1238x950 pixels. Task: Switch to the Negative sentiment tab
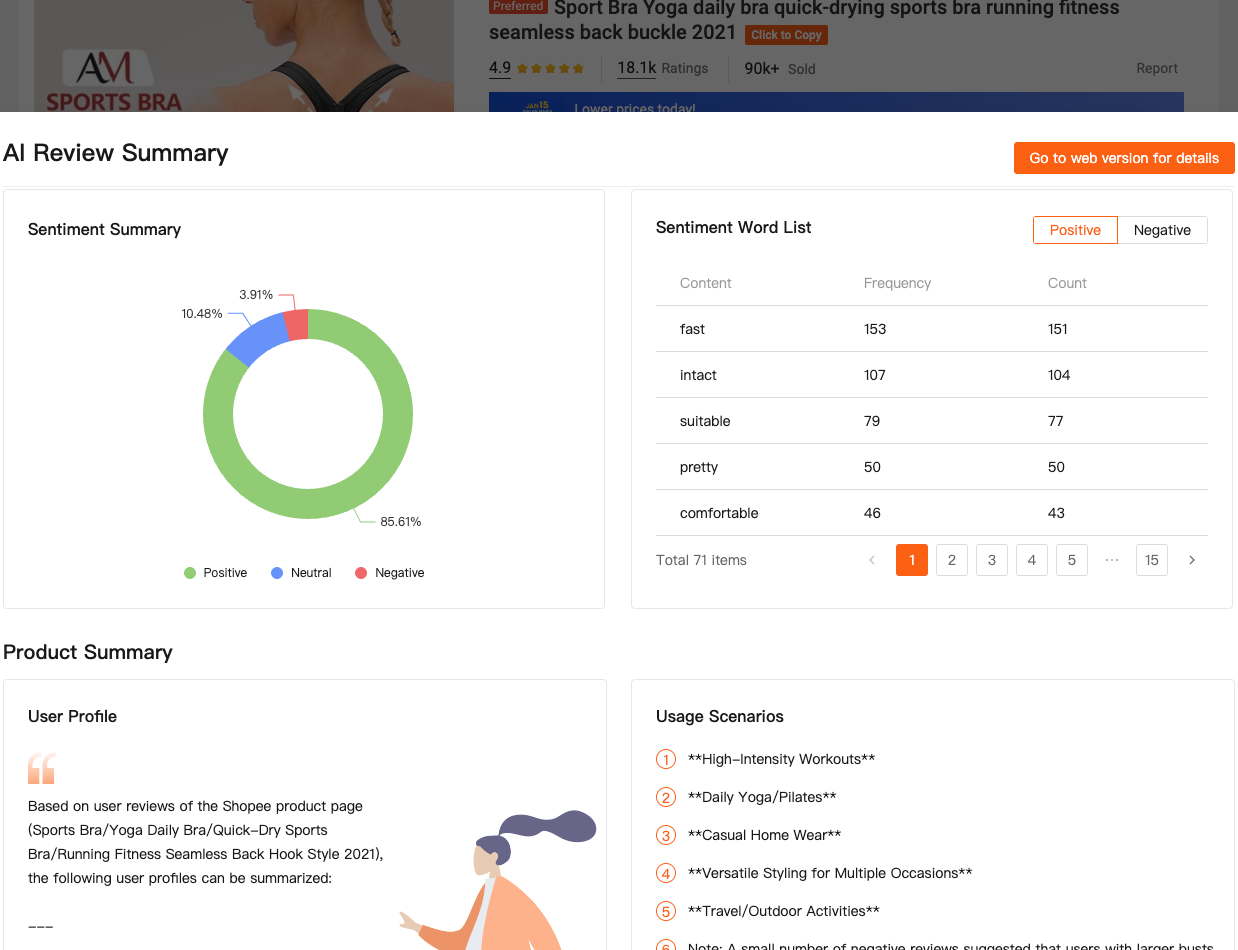[x=1161, y=230]
